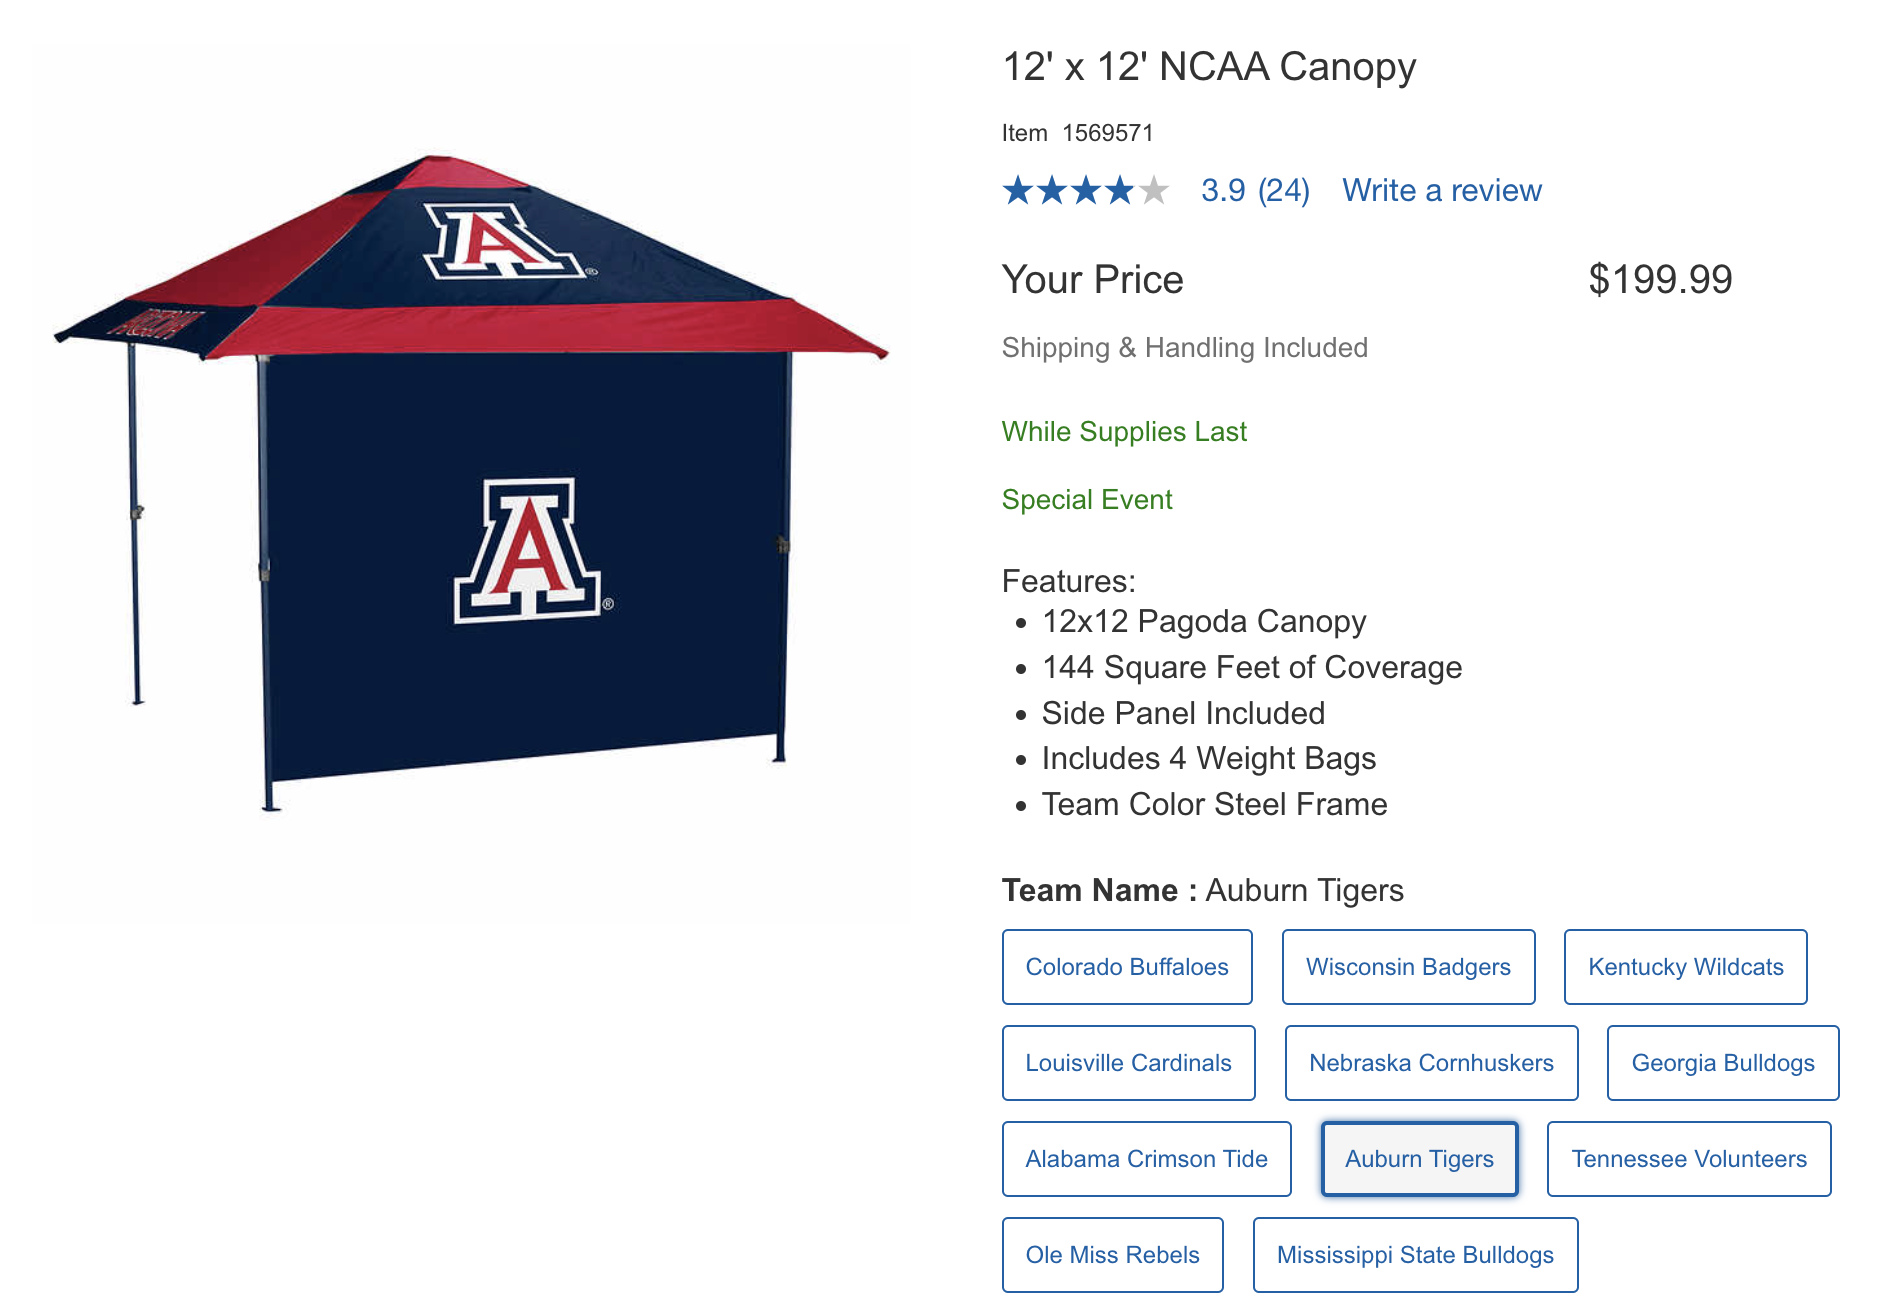1890x1314 pixels.
Task: Pick the Kentucky Wildcats team option
Action: pyautogui.click(x=1685, y=967)
